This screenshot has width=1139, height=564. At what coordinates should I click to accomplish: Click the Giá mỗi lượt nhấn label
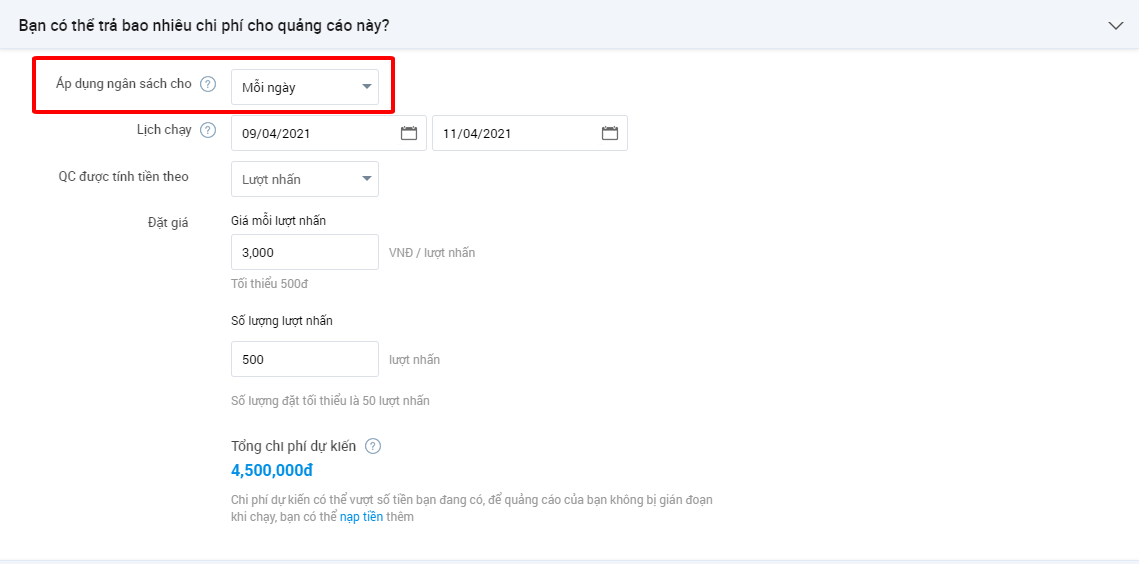(278, 221)
